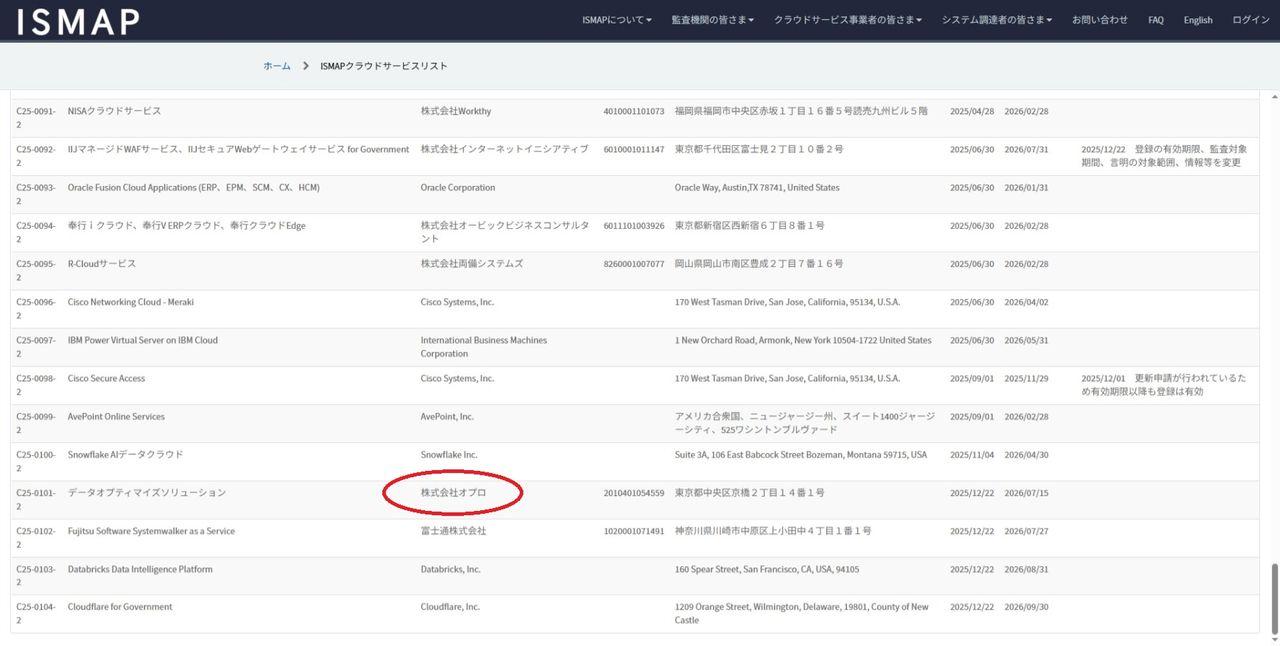
Task: Switch the site language to English
Action: pyautogui.click(x=1197, y=20)
